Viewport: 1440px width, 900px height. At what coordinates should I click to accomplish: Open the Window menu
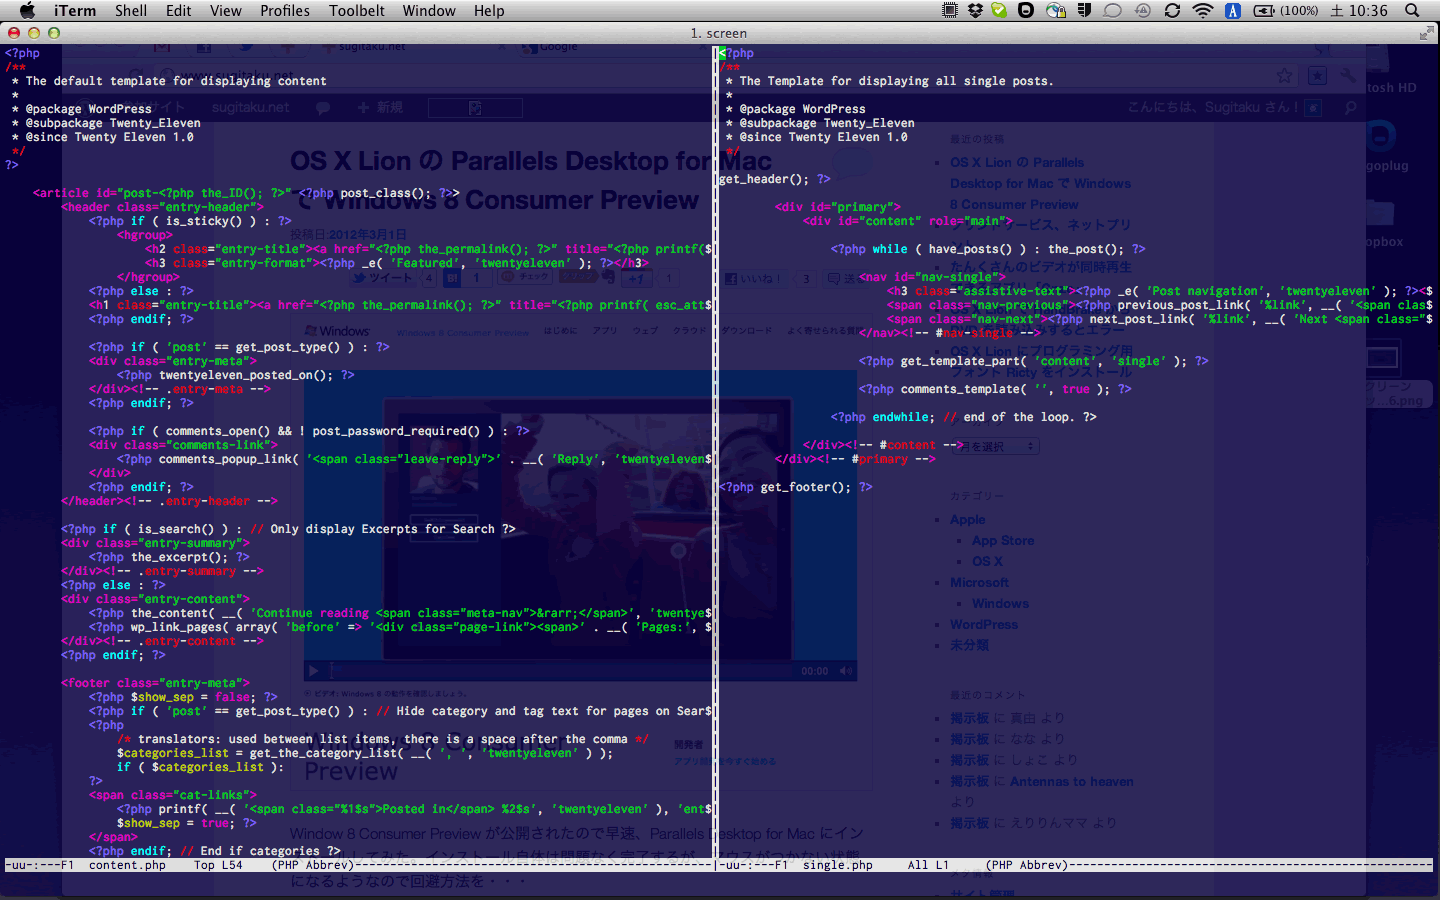tap(429, 11)
